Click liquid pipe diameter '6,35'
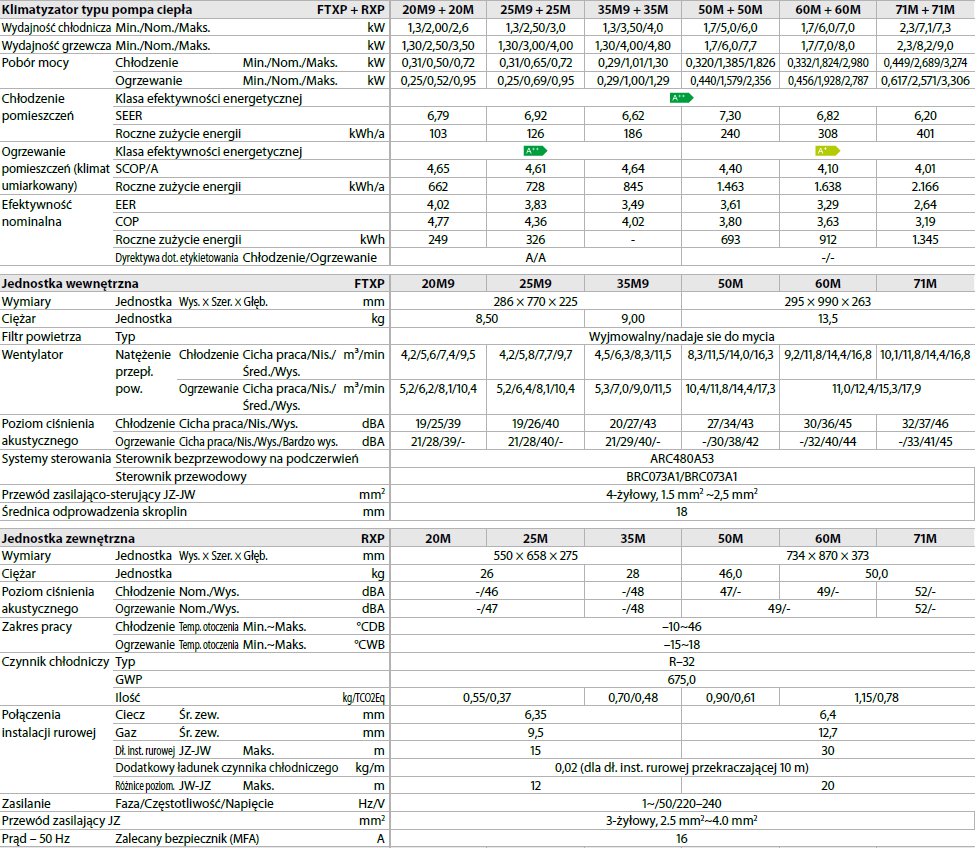The height and width of the screenshot is (848, 977). (x=535, y=715)
